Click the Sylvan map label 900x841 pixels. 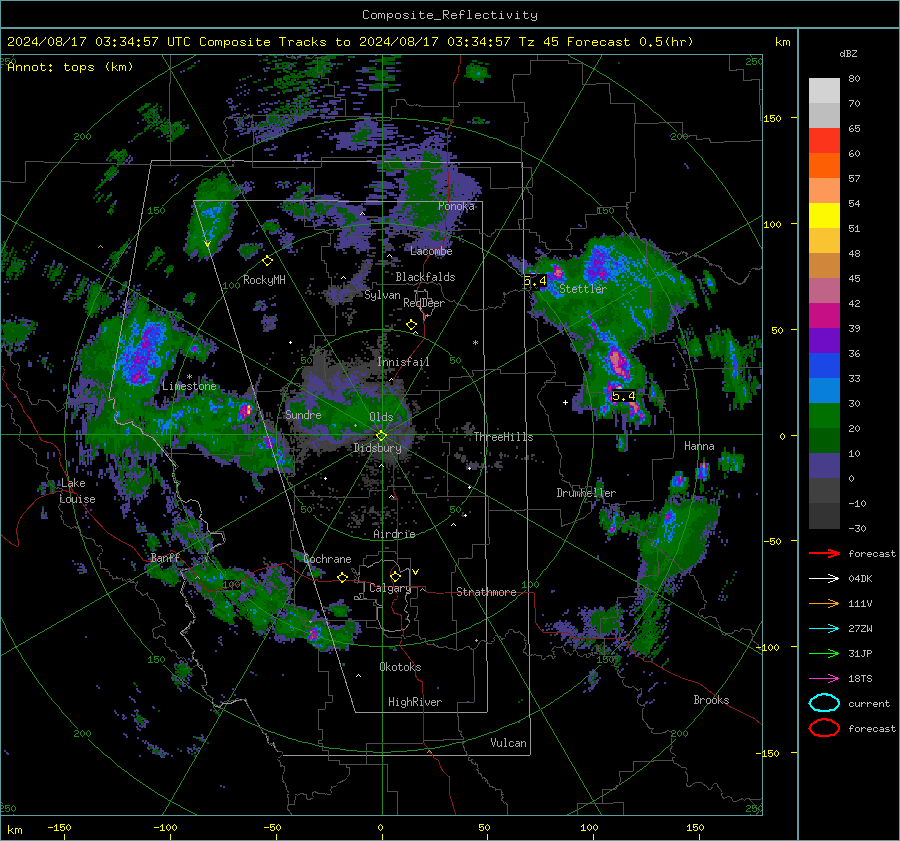coord(382,295)
